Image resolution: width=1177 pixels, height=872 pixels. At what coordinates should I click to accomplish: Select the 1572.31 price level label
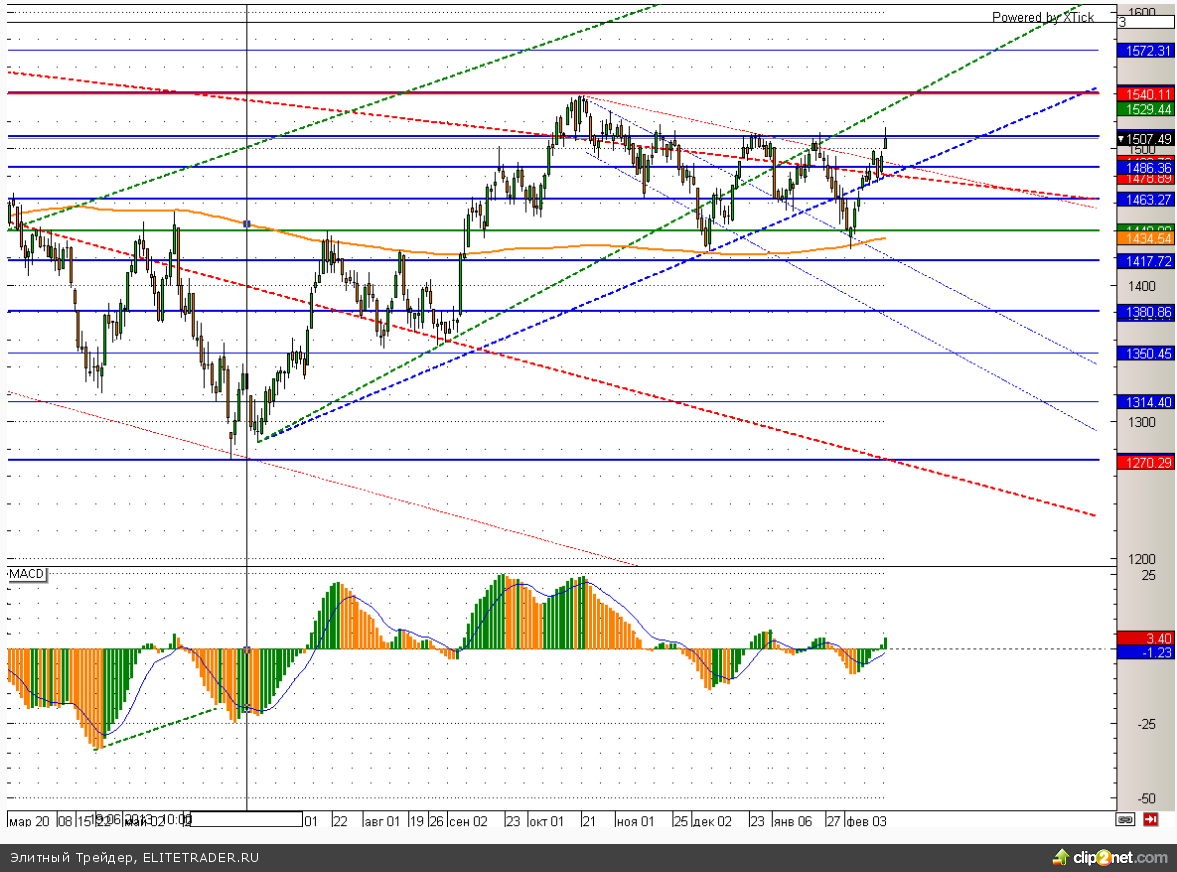[x=1145, y=50]
